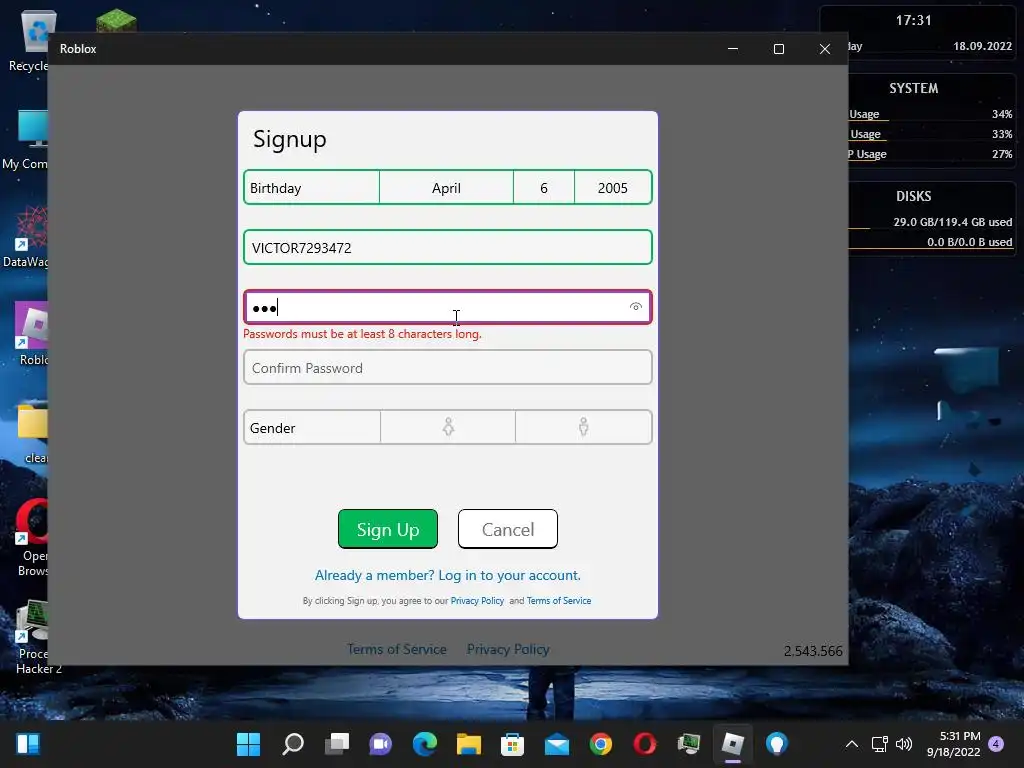Open the Widgets icon at taskbar left
1024x768 pixels.
pos(28,744)
